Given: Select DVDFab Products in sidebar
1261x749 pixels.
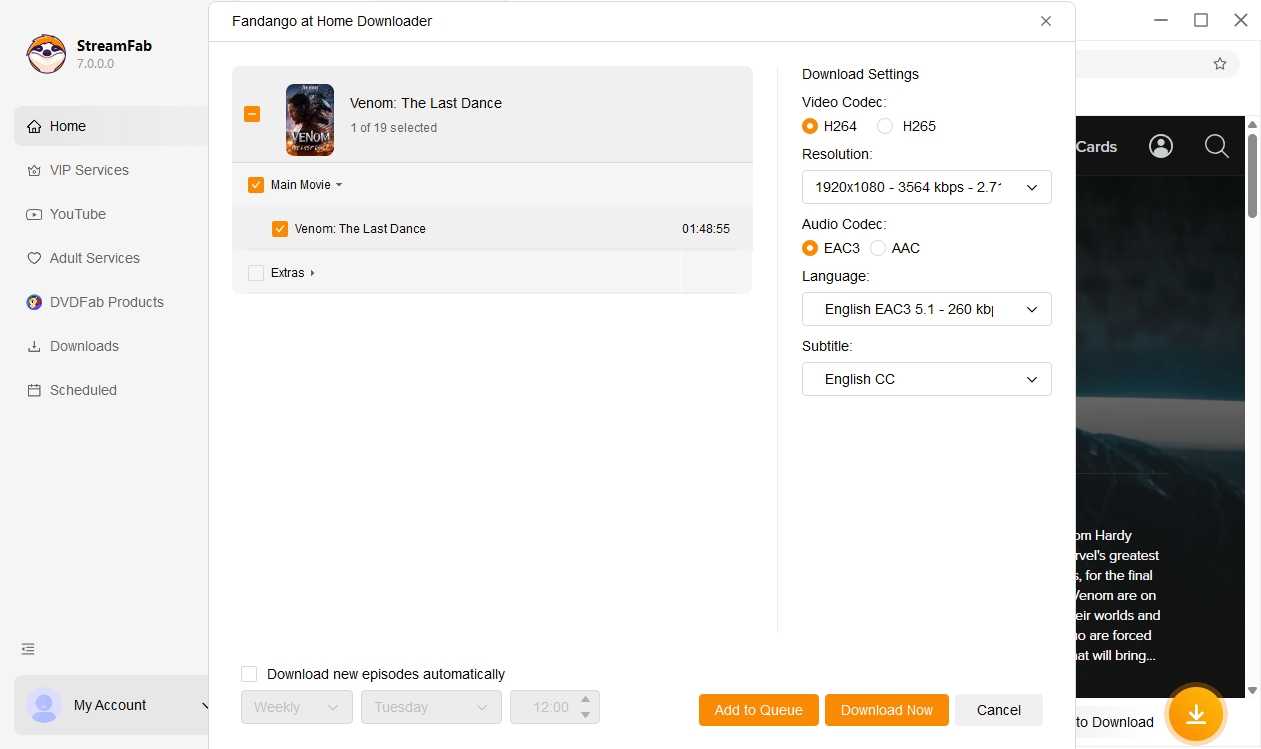Looking at the screenshot, I should (x=104, y=302).
